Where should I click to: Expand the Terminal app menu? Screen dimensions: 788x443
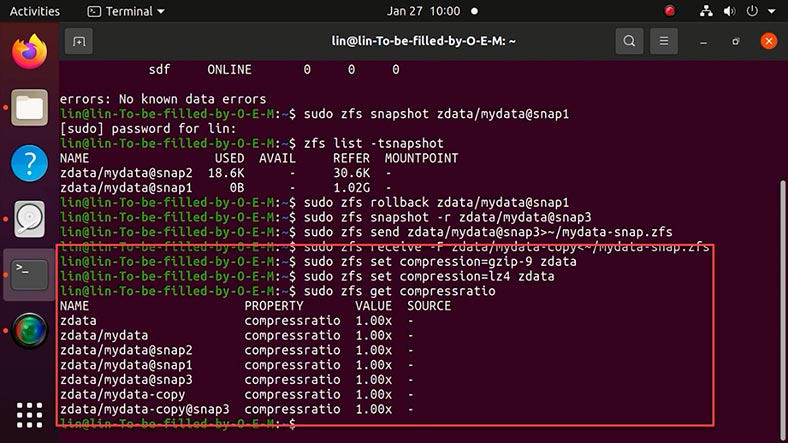pyautogui.click(x=126, y=11)
